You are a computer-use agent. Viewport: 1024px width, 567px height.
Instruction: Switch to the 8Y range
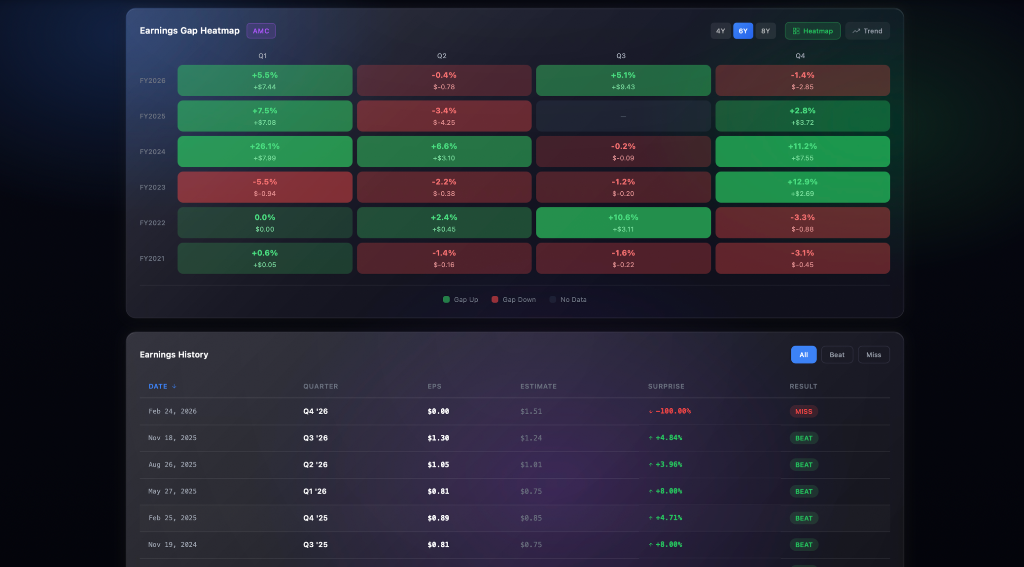click(x=765, y=31)
